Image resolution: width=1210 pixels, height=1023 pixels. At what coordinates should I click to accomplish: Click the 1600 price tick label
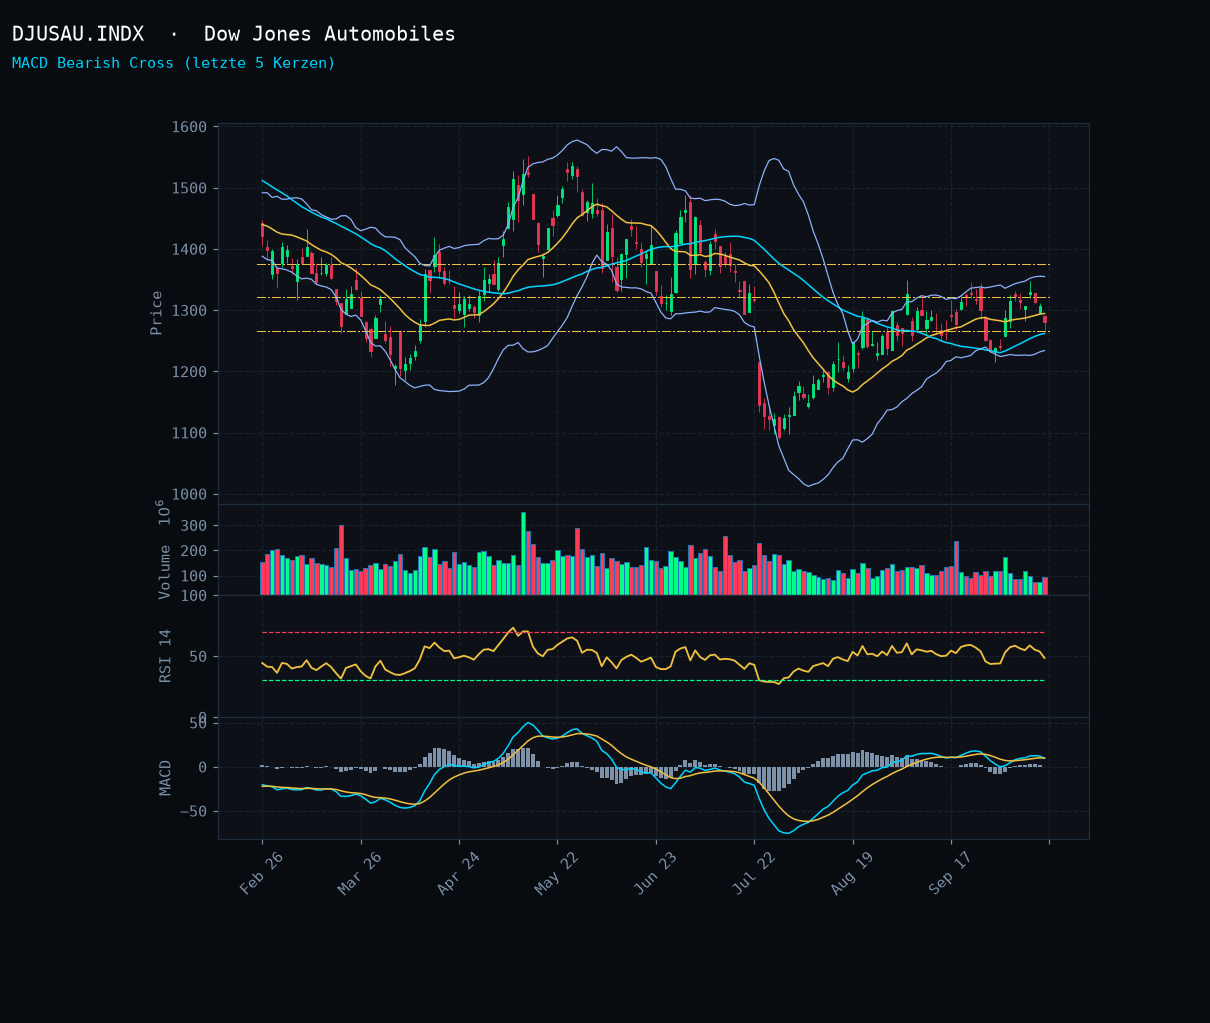(x=189, y=127)
